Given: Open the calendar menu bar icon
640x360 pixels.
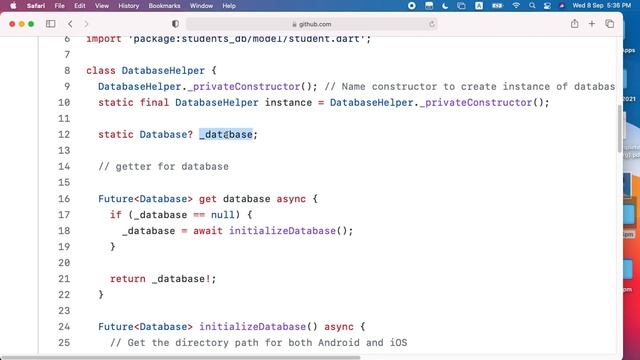Looking at the screenshot, I should [x=429, y=6].
